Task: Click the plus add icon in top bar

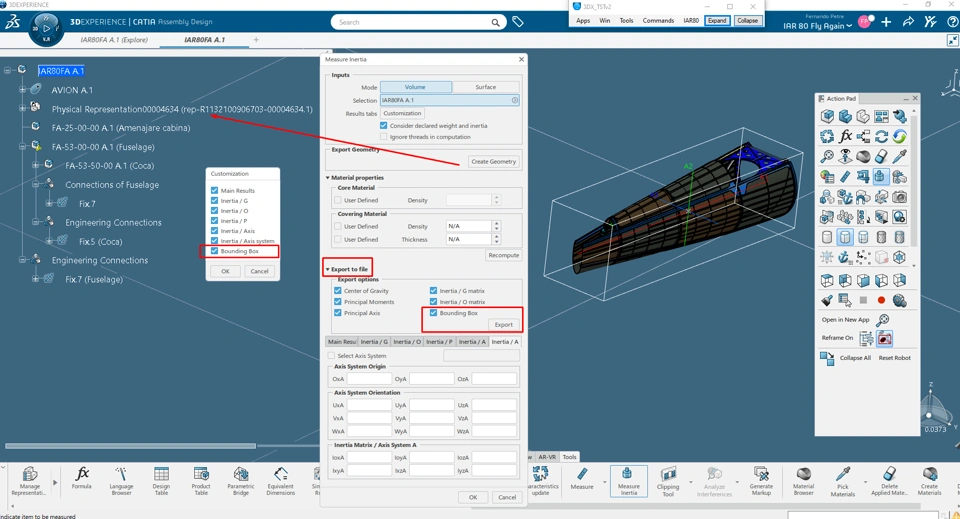Action: (x=886, y=22)
